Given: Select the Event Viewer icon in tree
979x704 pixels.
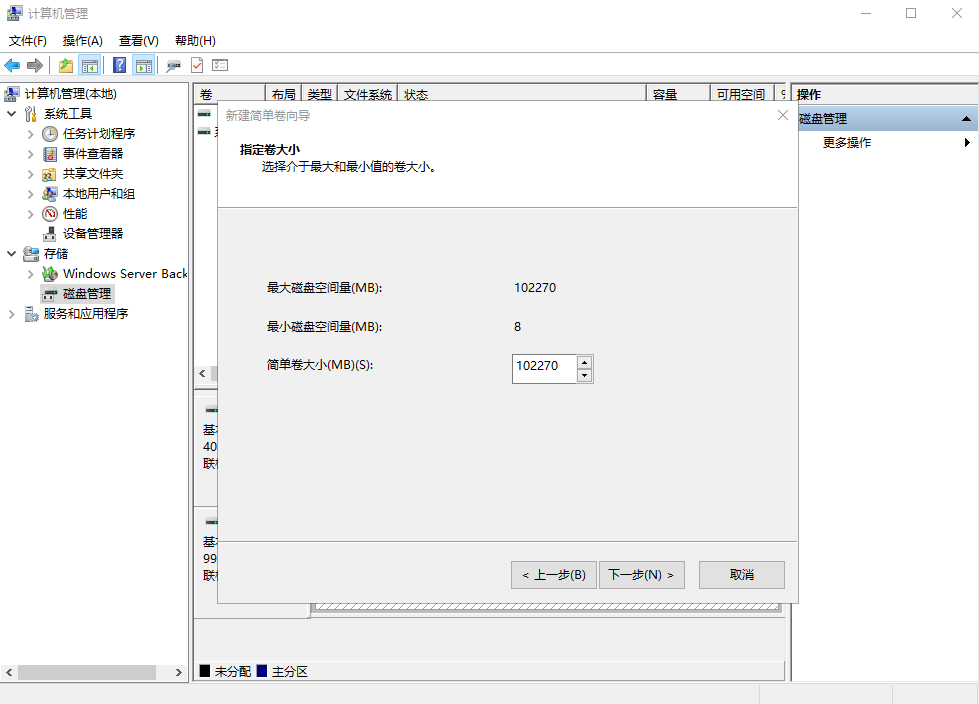Looking at the screenshot, I should [50, 154].
